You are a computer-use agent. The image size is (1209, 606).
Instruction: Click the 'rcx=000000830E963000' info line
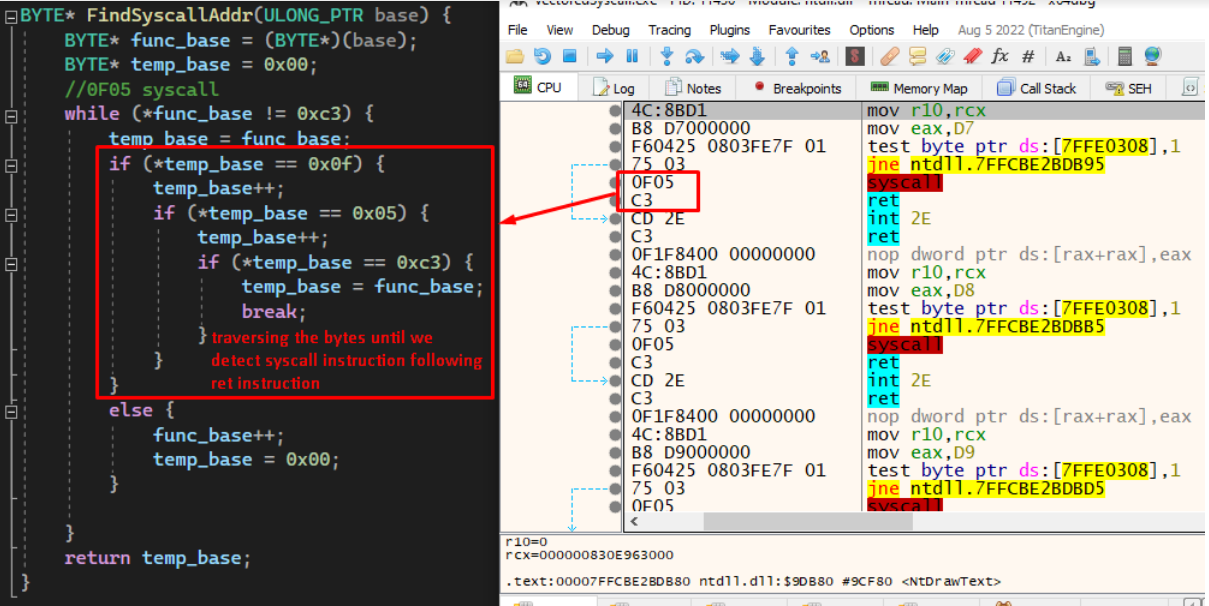click(589, 555)
